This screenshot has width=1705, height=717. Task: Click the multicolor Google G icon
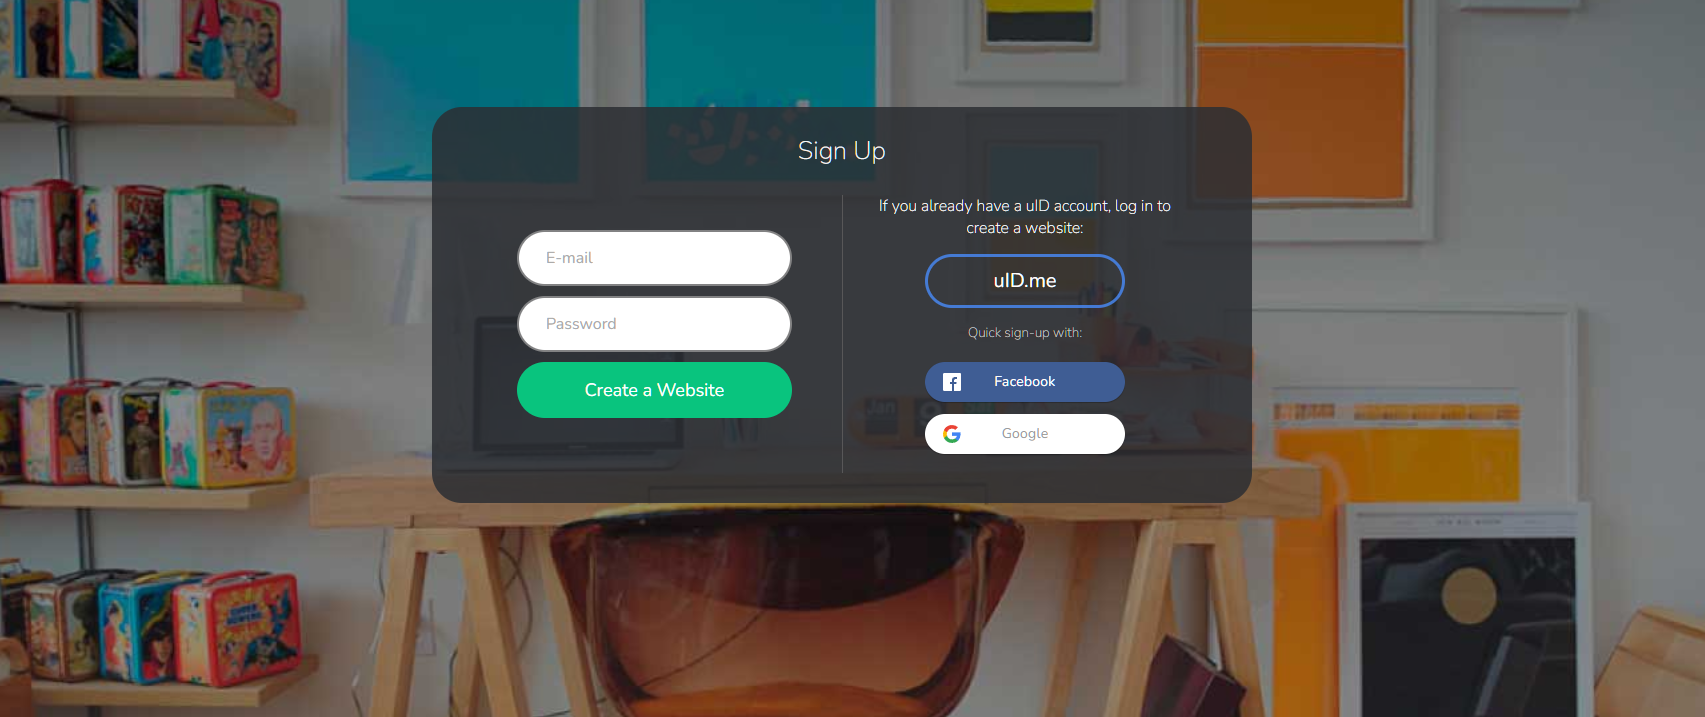coord(952,434)
